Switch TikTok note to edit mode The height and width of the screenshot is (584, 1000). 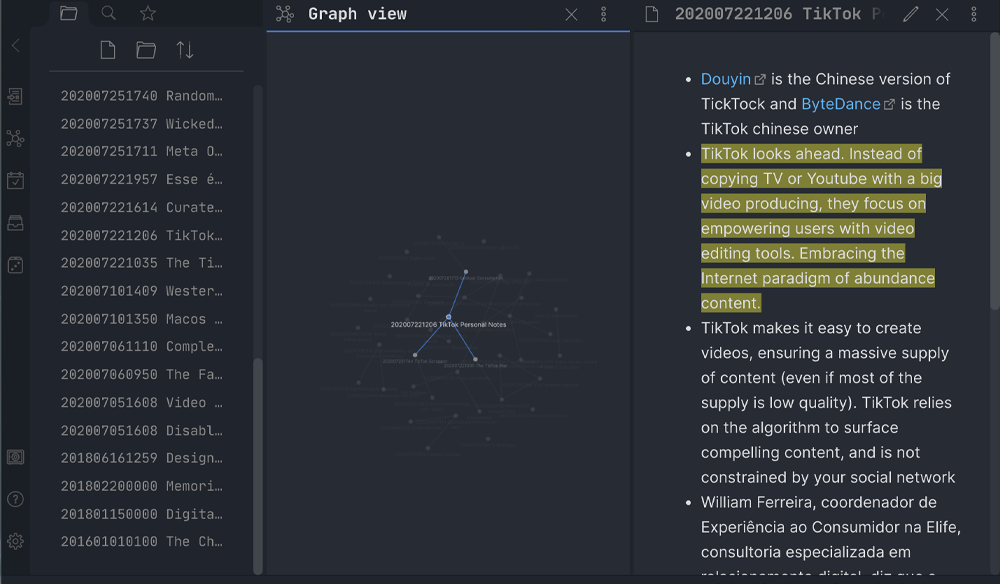click(911, 14)
